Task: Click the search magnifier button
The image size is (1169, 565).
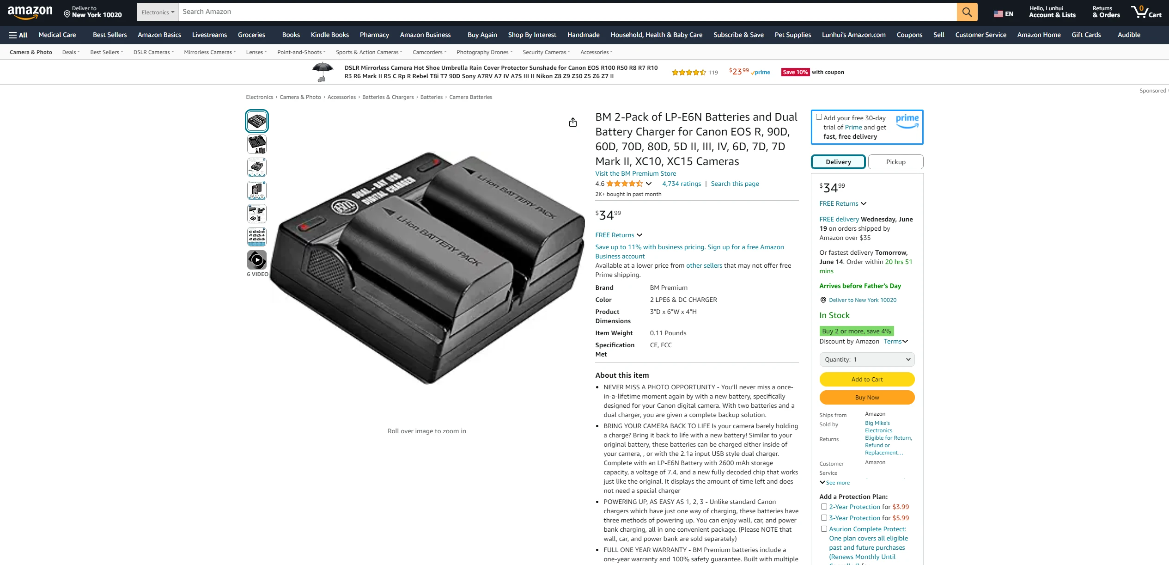Action: pyautogui.click(x=967, y=12)
